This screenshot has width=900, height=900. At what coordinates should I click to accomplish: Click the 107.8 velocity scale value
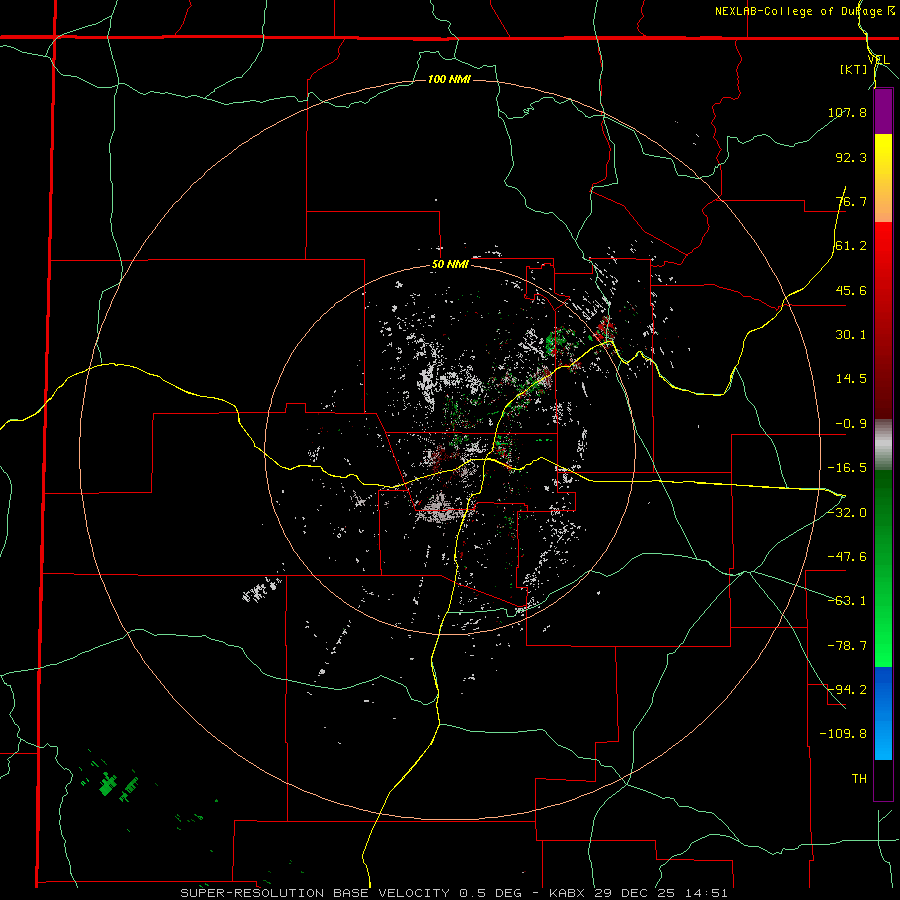click(x=847, y=112)
